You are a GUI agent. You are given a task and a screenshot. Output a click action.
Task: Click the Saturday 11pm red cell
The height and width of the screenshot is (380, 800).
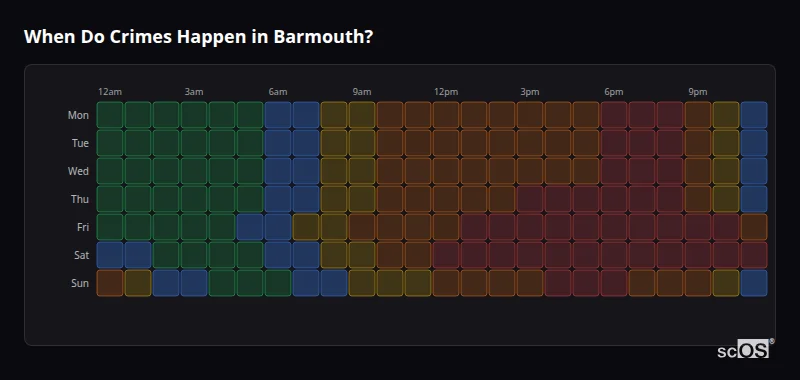754,255
